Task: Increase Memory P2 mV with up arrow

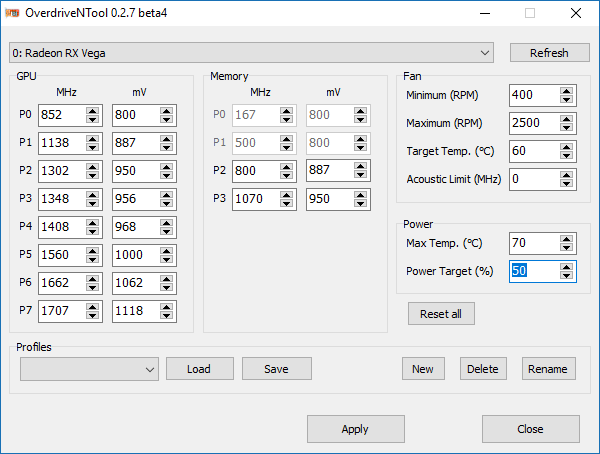Action: coord(360,166)
